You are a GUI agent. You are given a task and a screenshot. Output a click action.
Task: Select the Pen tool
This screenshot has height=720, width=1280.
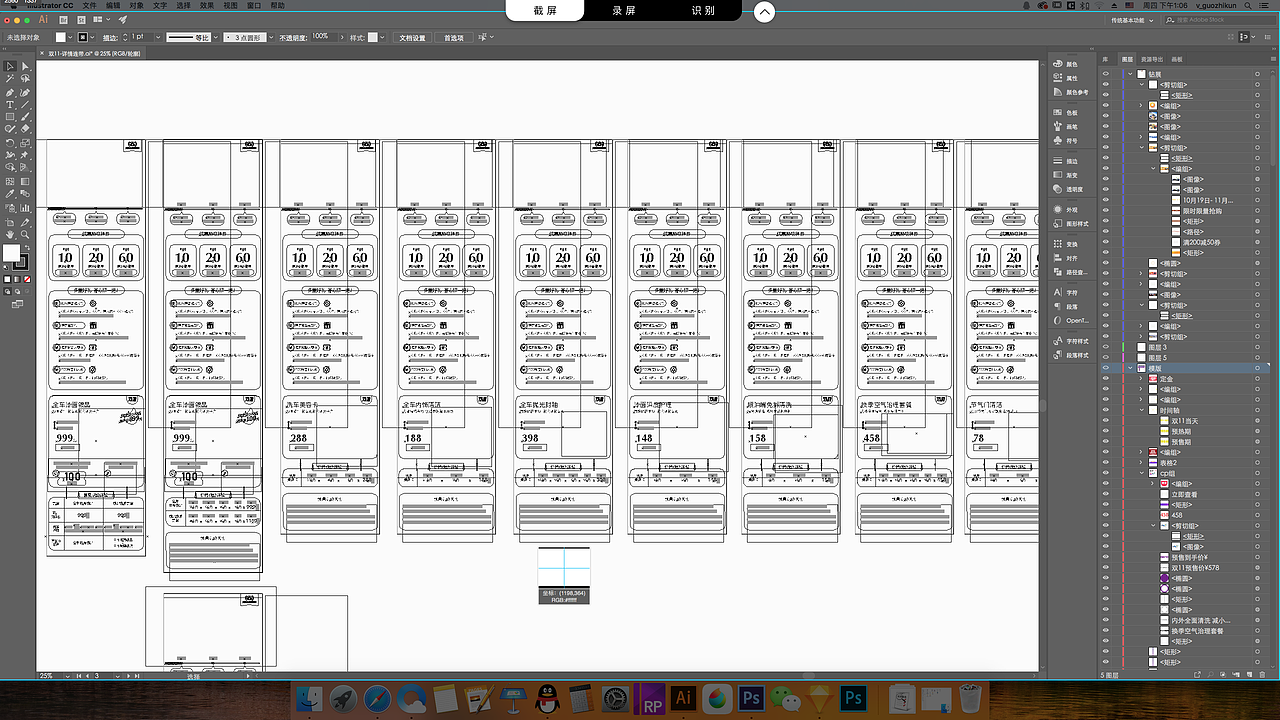click(x=10, y=92)
